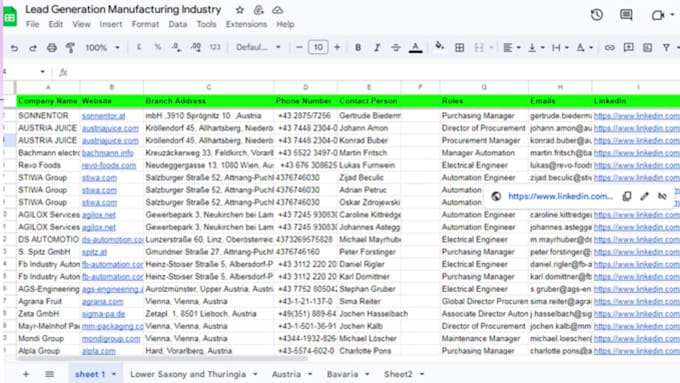The height and width of the screenshot is (383, 680).
Task: Open the mondigroup.com website link
Action: click(x=111, y=339)
